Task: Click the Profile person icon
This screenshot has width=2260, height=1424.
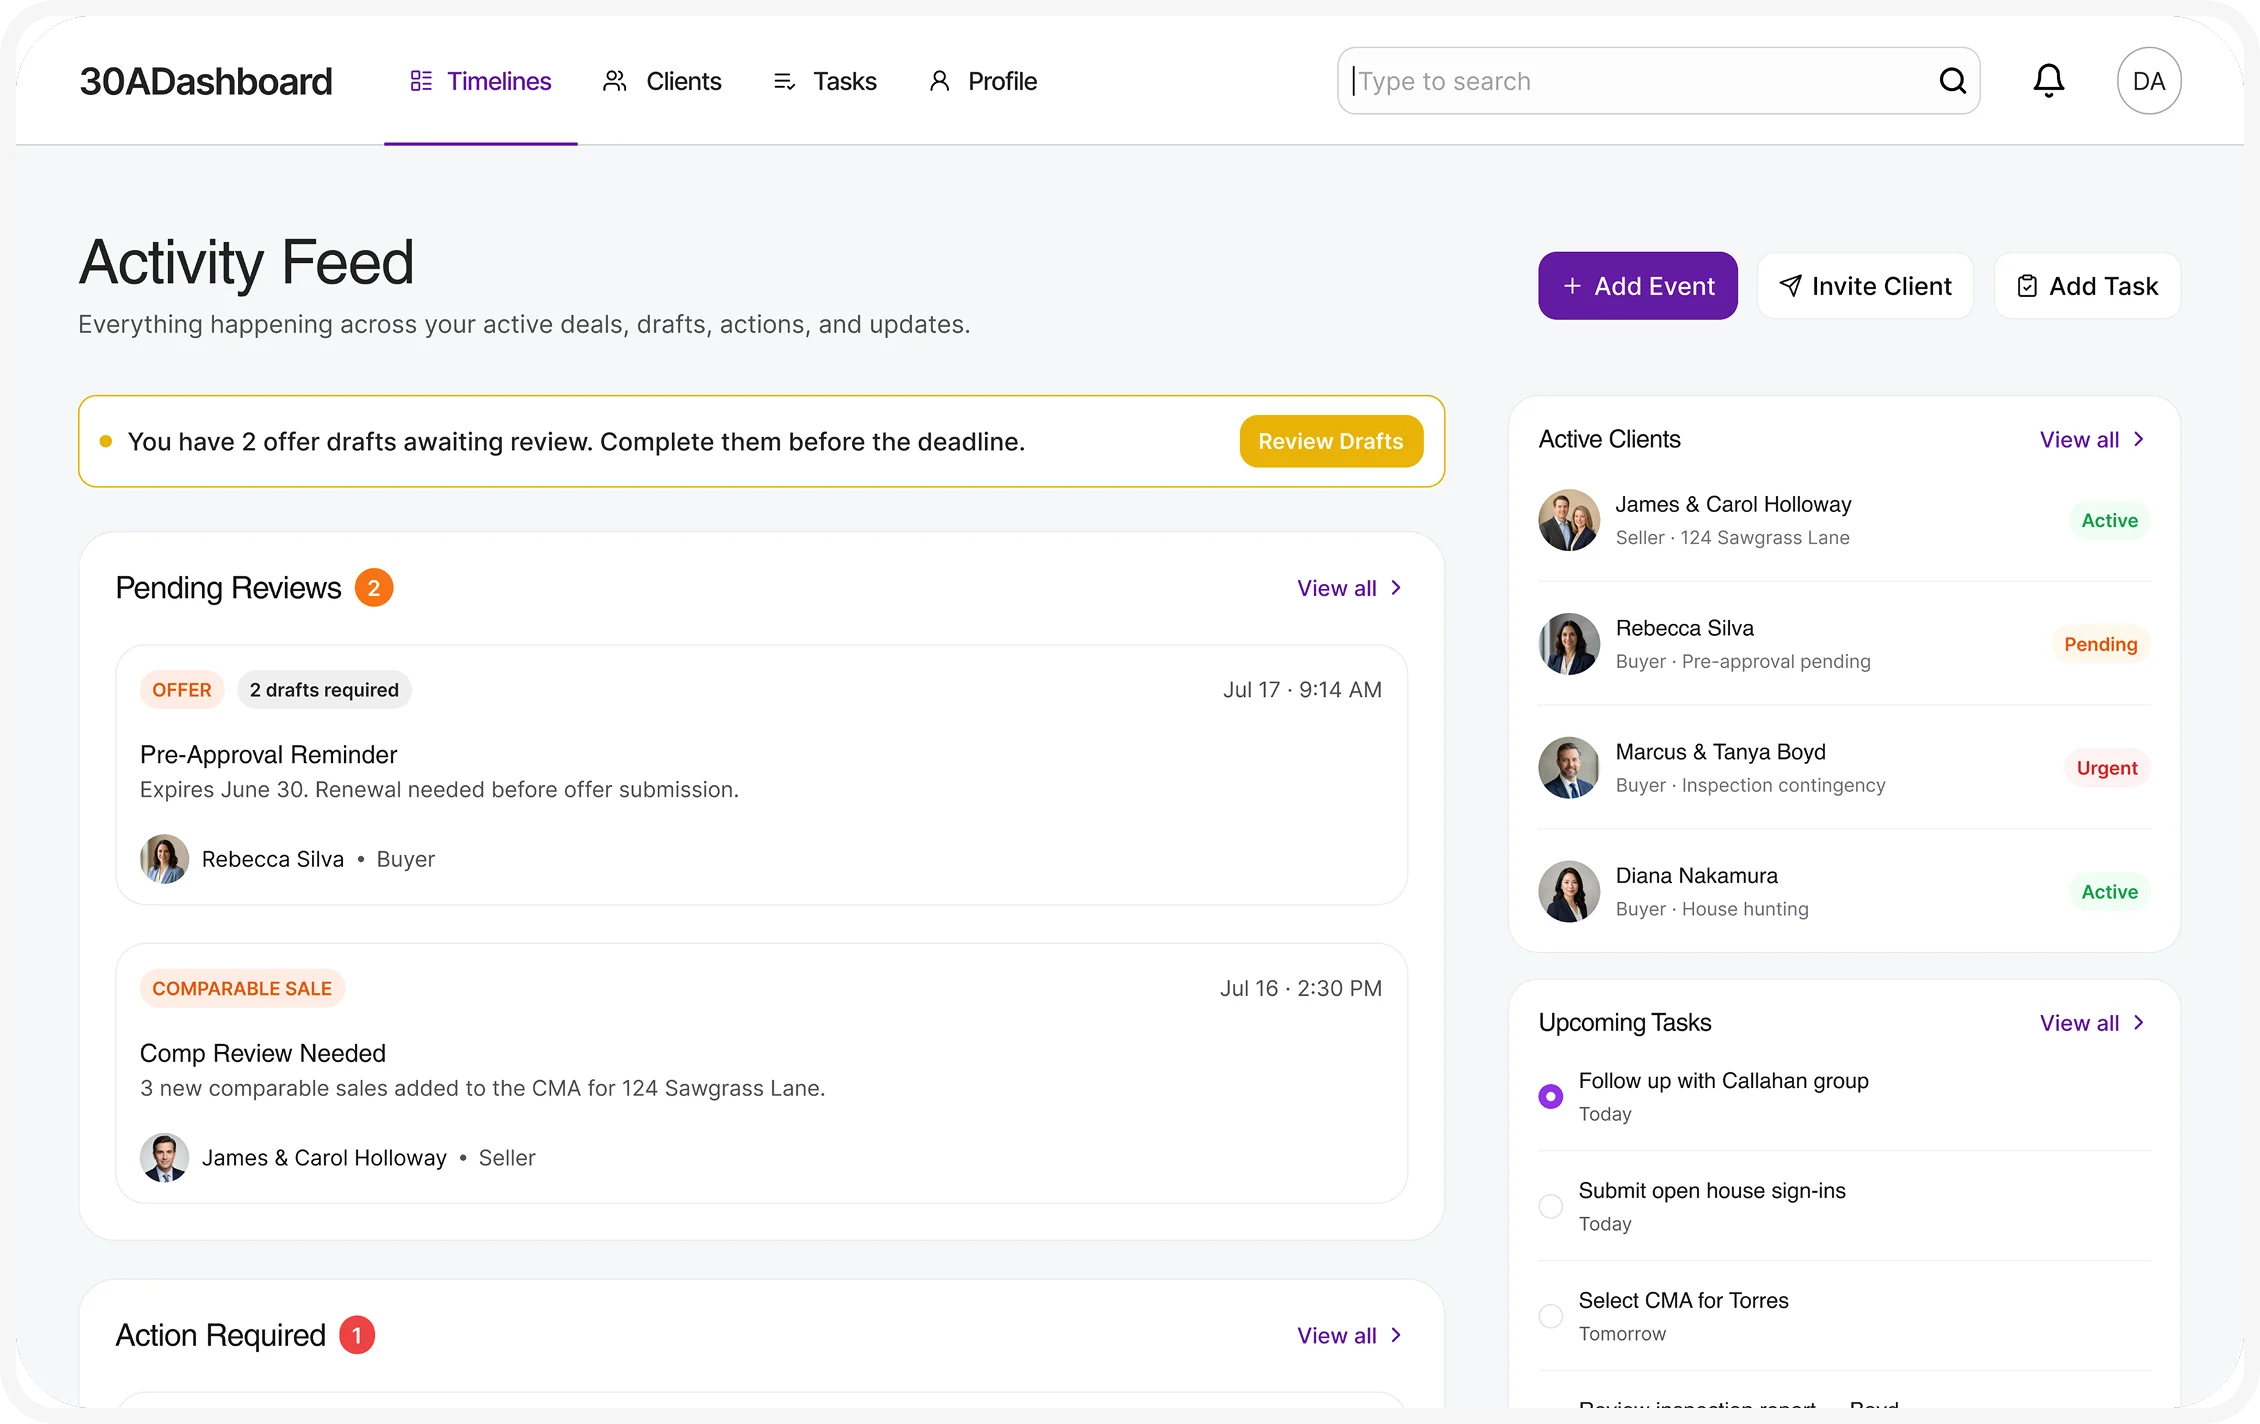Action: pos(939,81)
